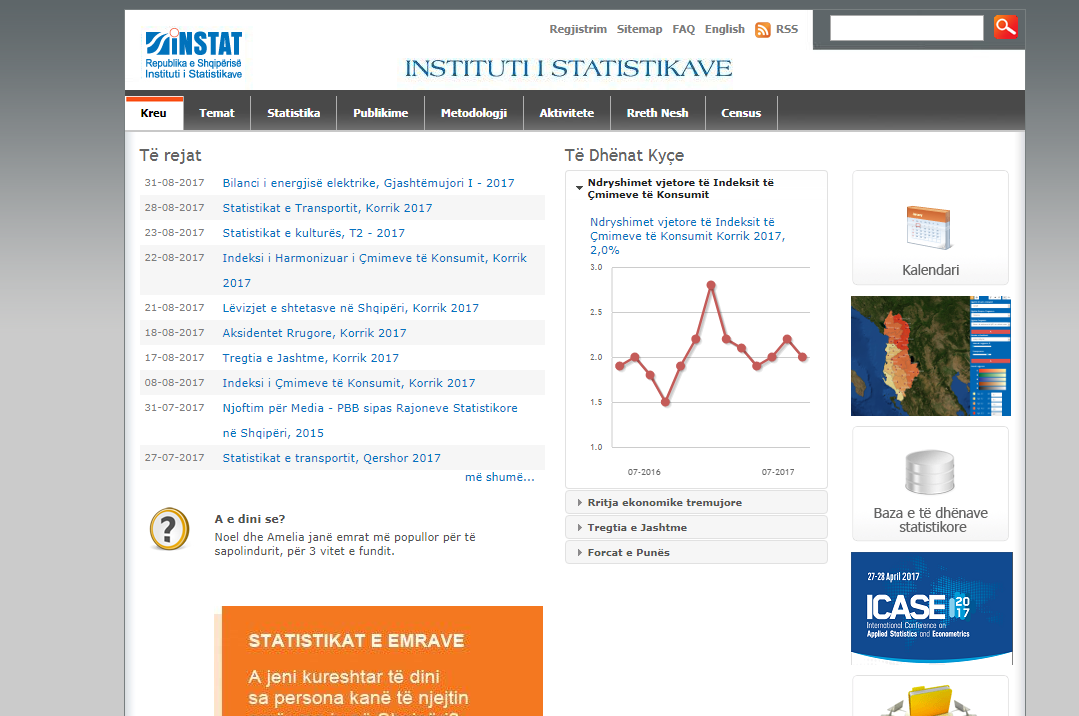Open Aksidentet Rrugore, Korrik 2017
Viewport: 1079px width, 716px height.
(314, 333)
